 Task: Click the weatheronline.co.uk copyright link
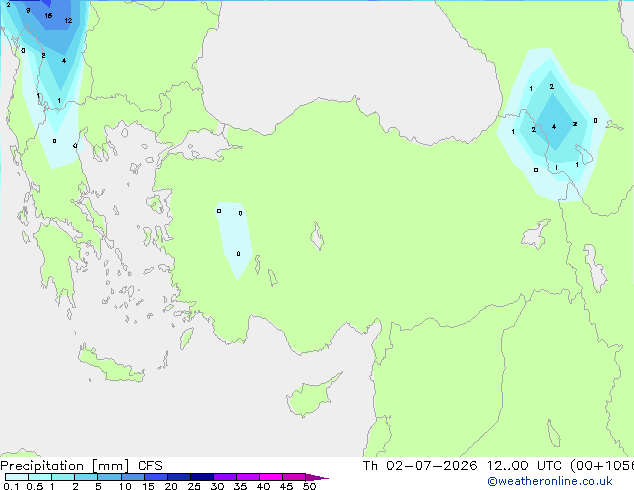pos(550,481)
